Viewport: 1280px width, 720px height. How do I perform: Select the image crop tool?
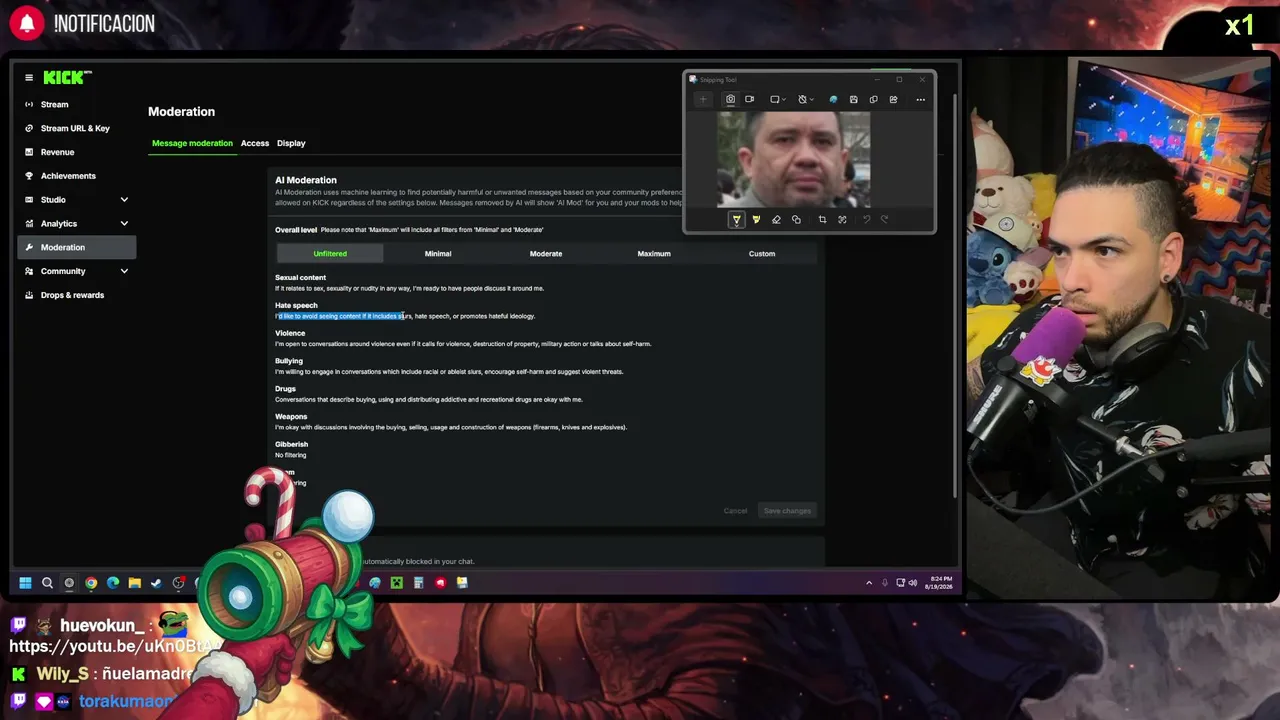click(822, 220)
